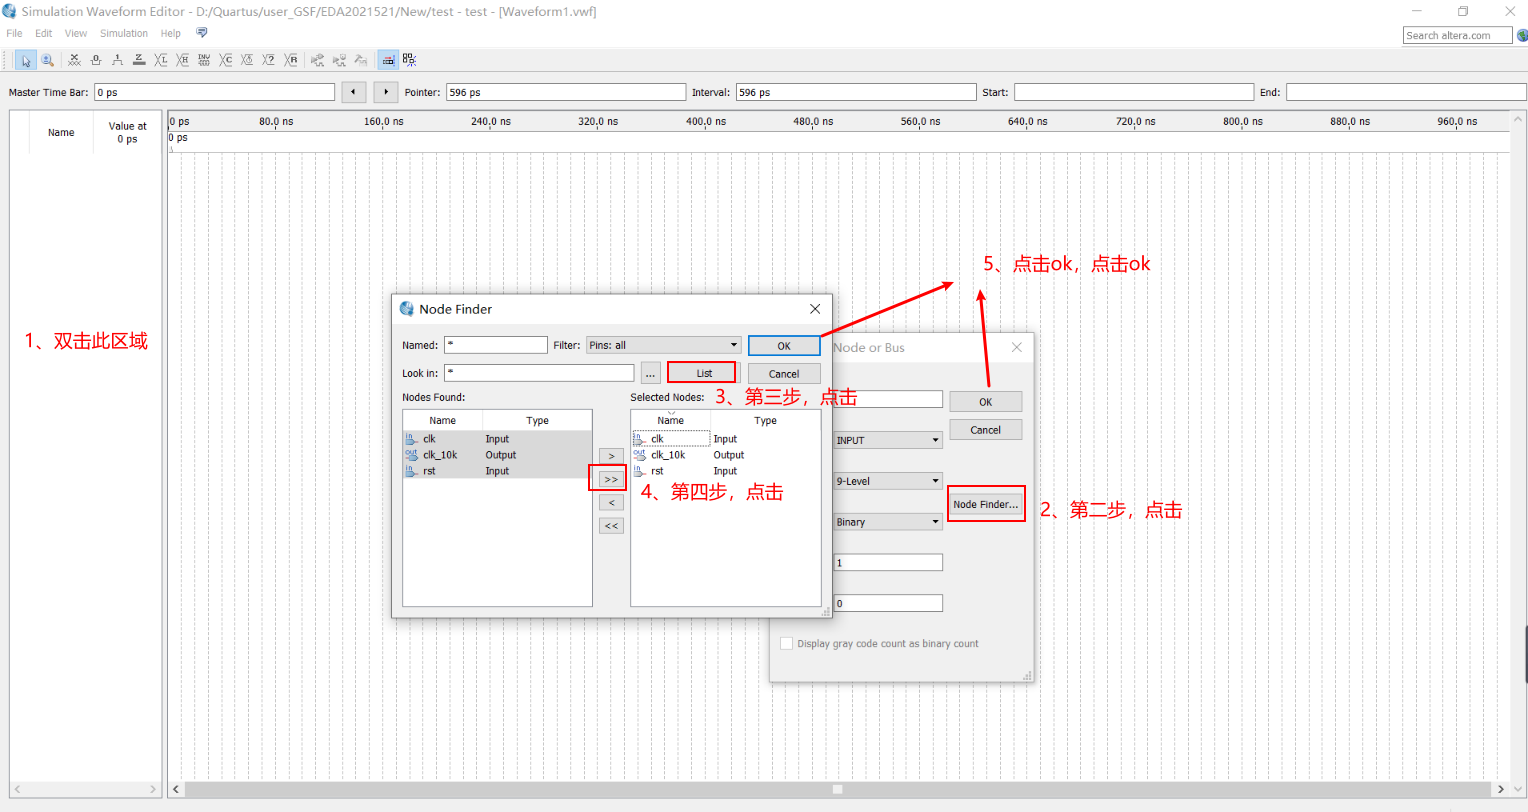Click the add selected node (>) button
Image resolution: width=1528 pixels, height=812 pixels.
[x=611, y=456]
